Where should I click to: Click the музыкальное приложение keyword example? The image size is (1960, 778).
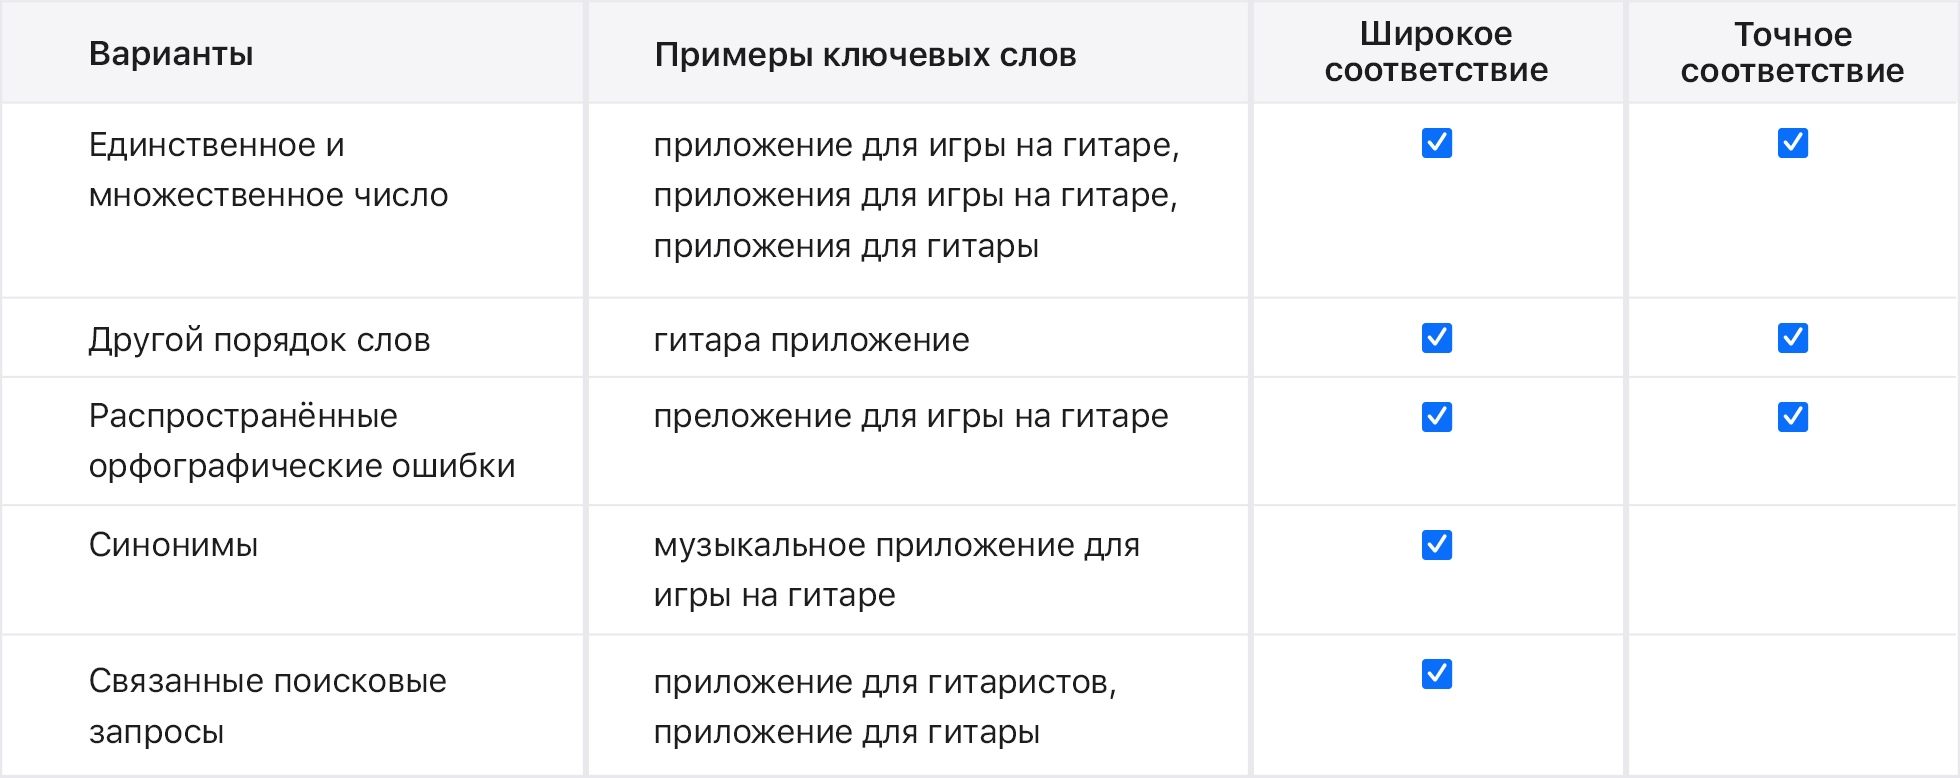(x=896, y=570)
